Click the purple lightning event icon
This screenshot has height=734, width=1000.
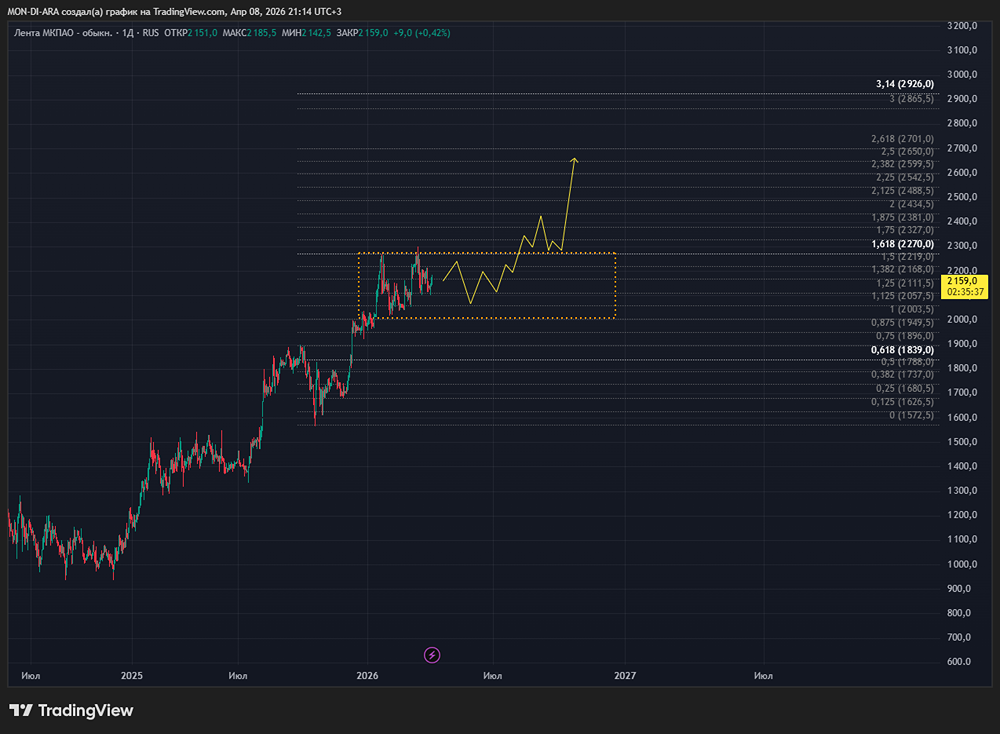pyautogui.click(x=432, y=655)
